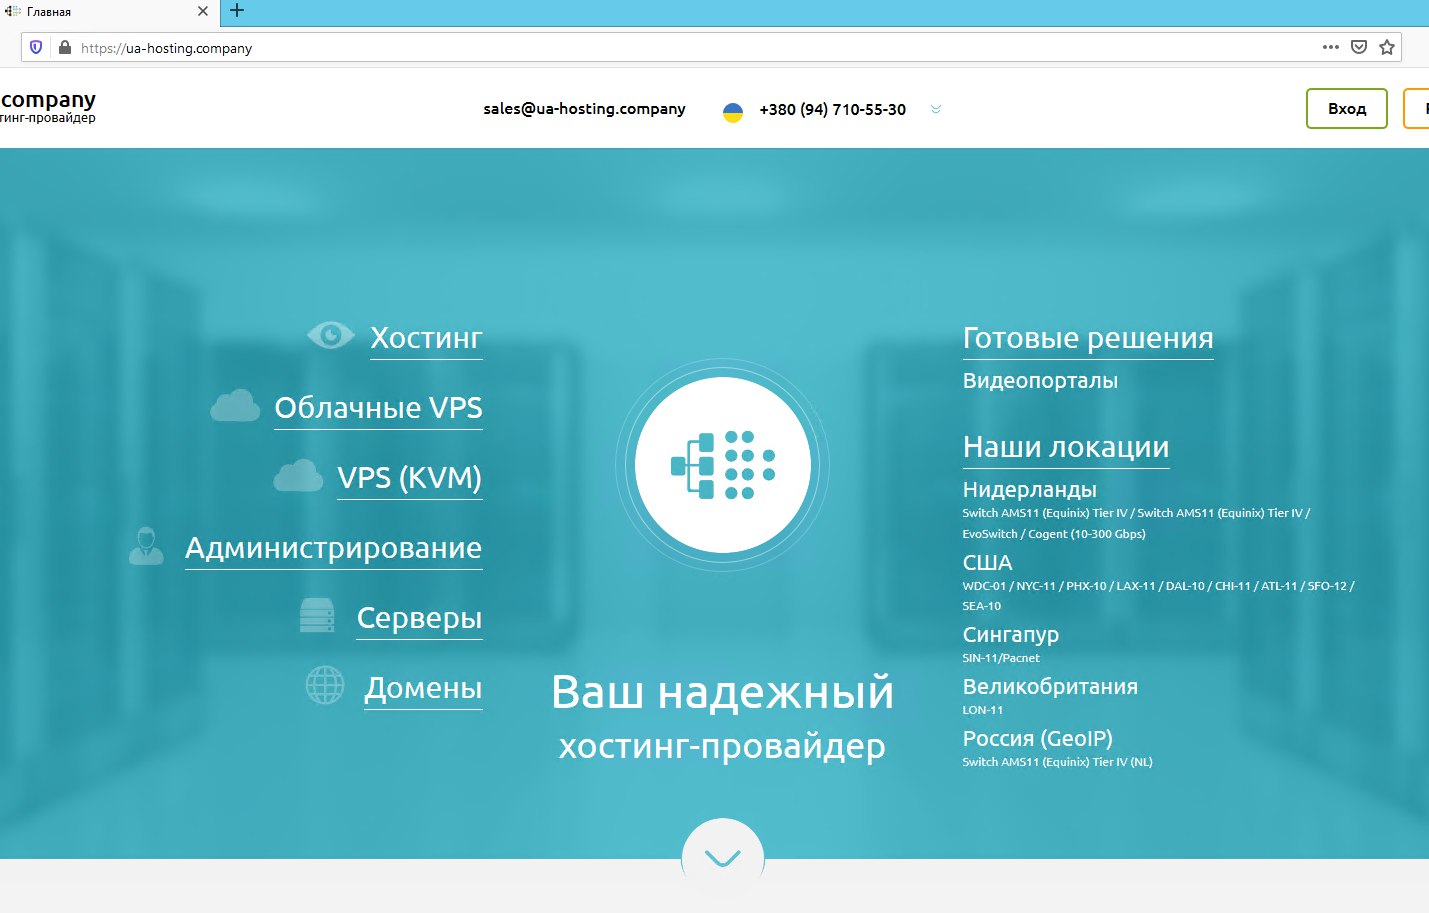Open a new browser tab with plus

237,11
